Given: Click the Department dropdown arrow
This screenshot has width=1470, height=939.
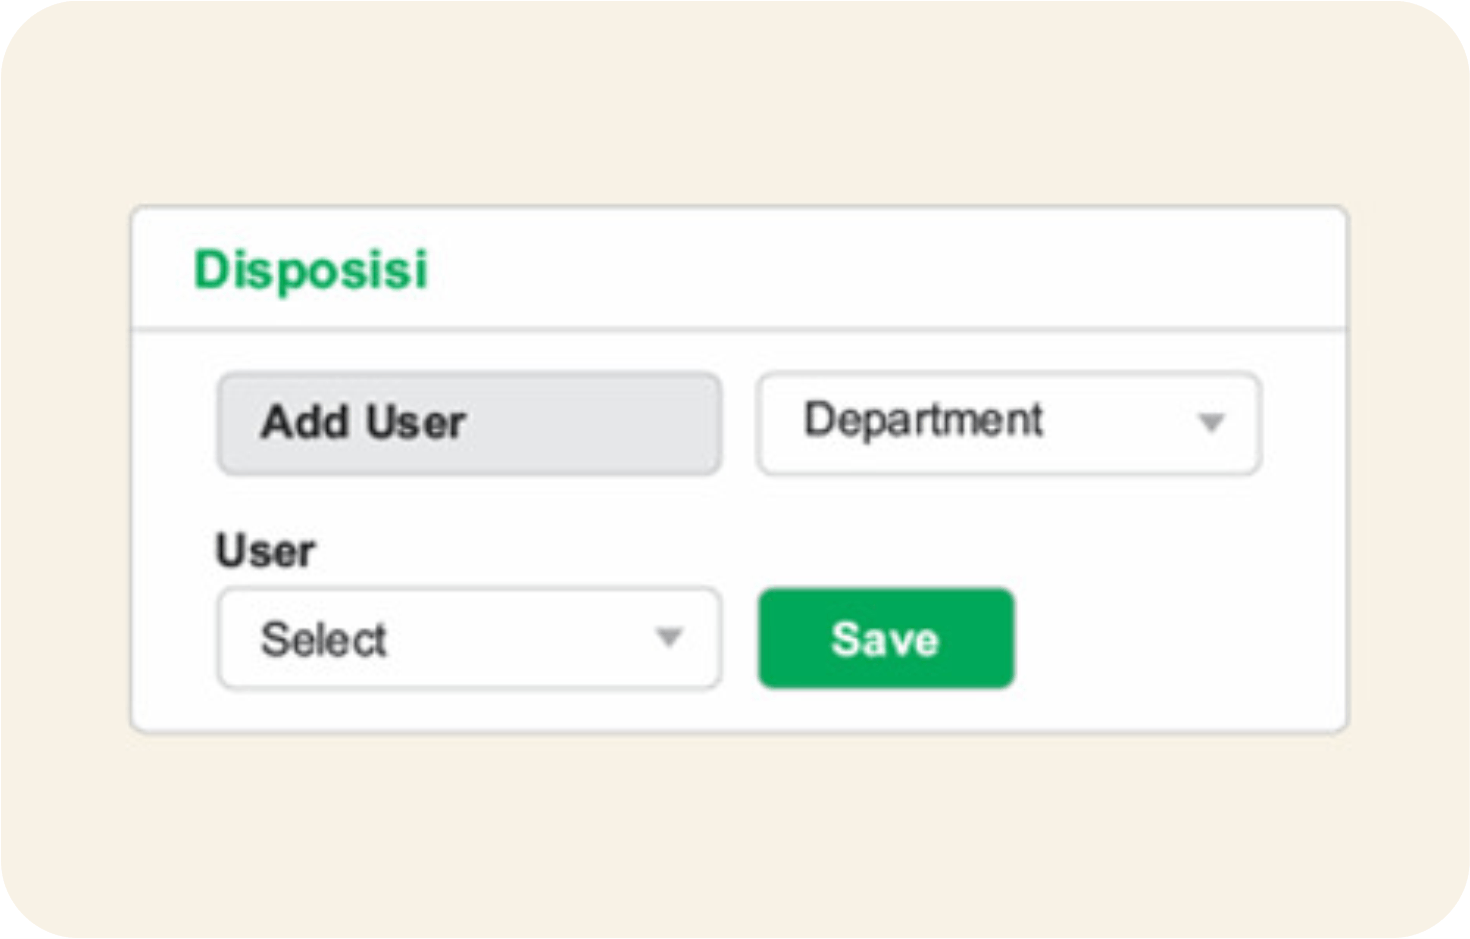Looking at the screenshot, I should [1211, 423].
